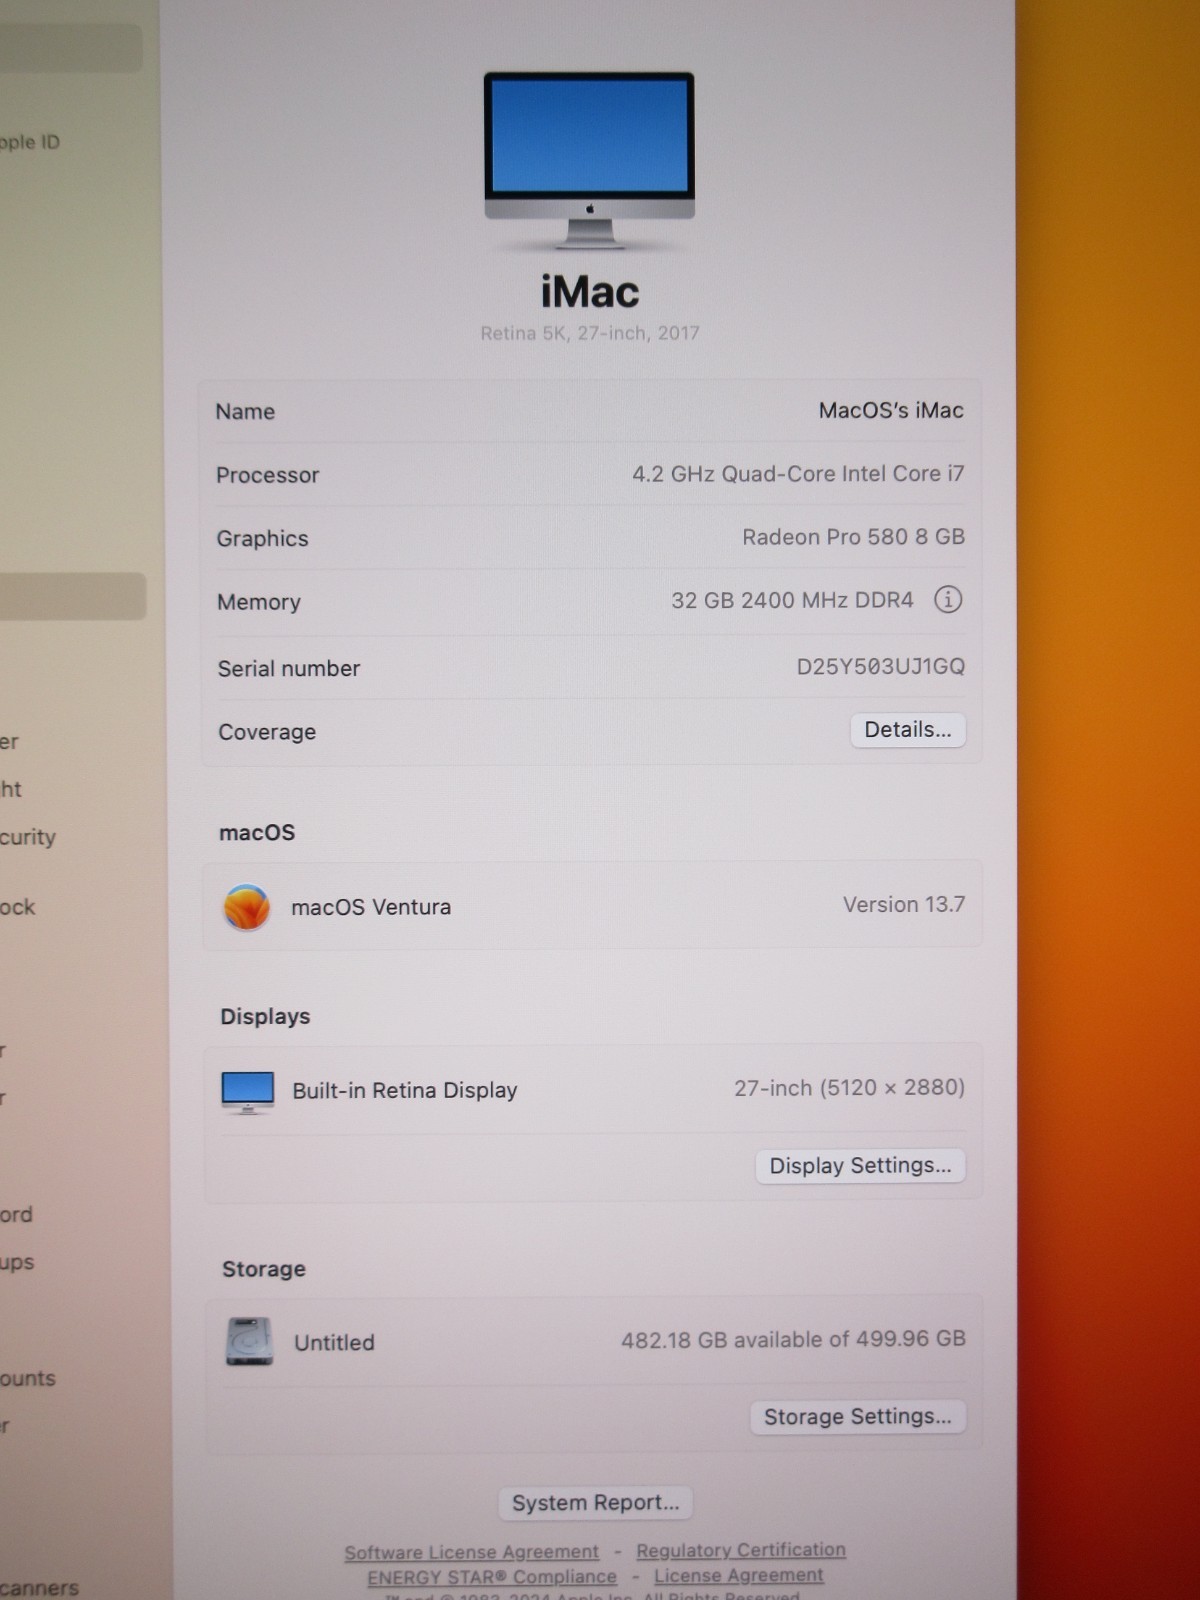Click the macOS Ventura label
The height and width of the screenshot is (1600, 1200).
click(371, 907)
